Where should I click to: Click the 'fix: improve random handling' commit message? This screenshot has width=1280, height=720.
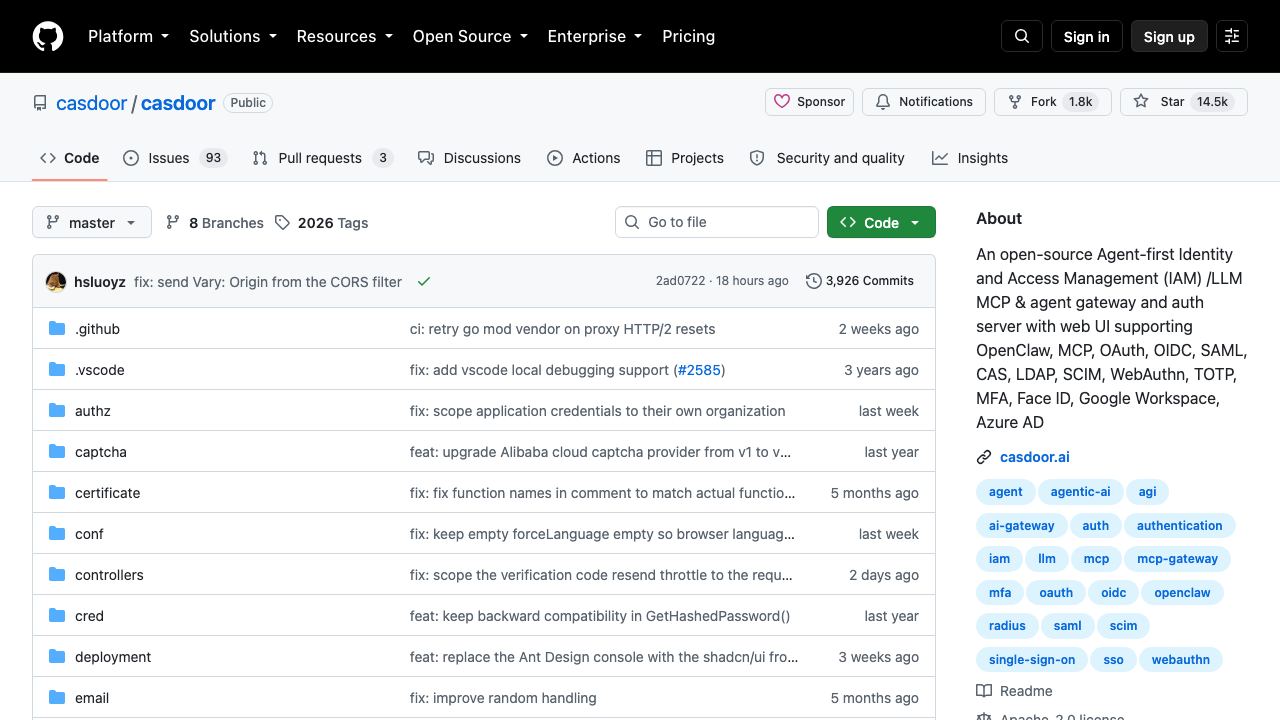503,698
